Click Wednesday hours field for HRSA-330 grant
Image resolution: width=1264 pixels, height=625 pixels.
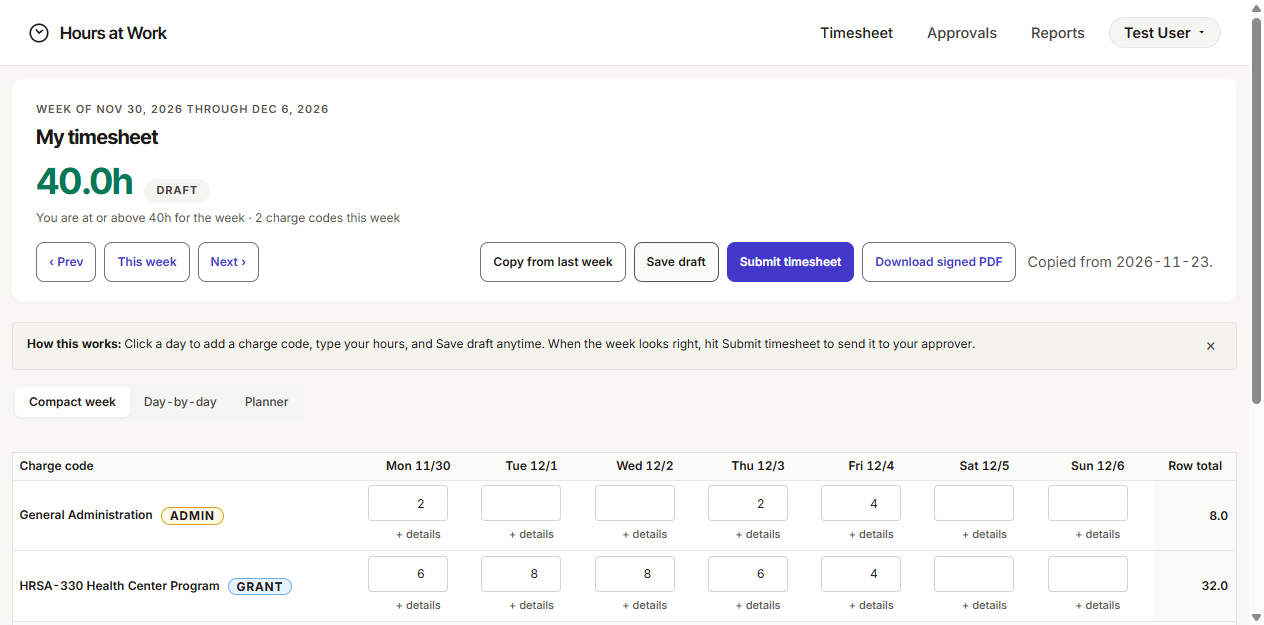pyautogui.click(x=635, y=574)
